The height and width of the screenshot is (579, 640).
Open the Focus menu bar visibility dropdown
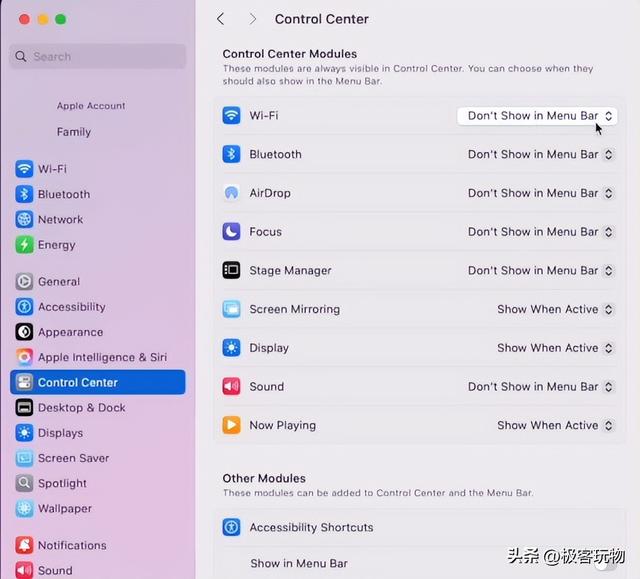tap(540, 232)
